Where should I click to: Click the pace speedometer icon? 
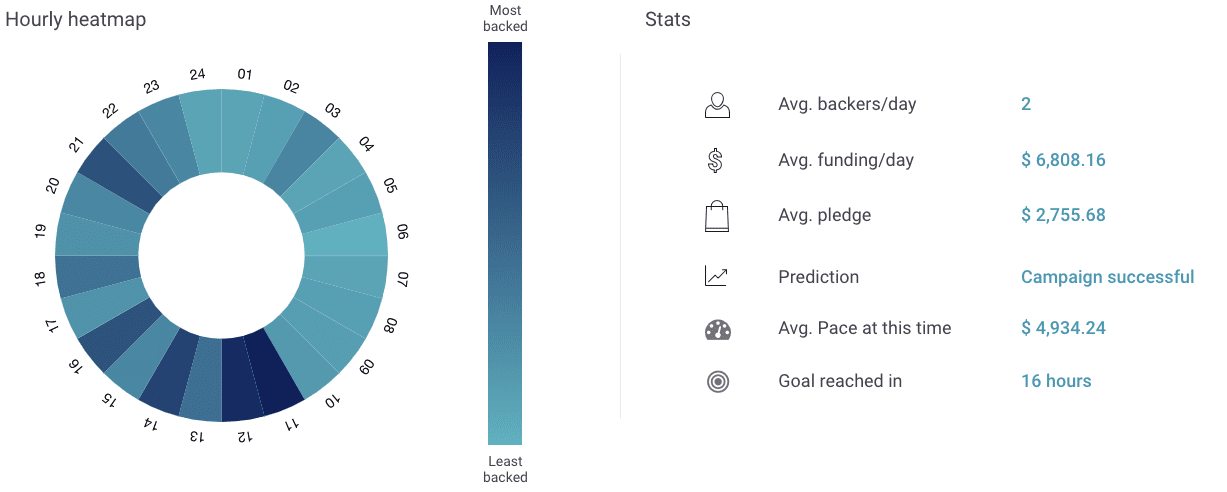(717, 329)
